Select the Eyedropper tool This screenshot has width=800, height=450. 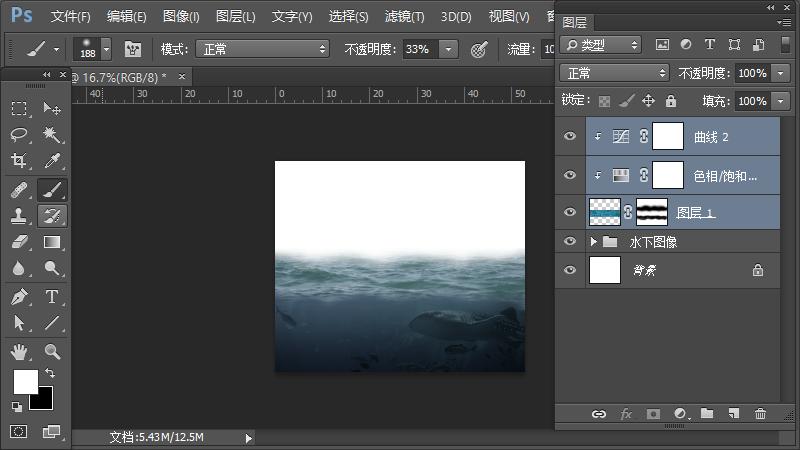coord(52,161)
